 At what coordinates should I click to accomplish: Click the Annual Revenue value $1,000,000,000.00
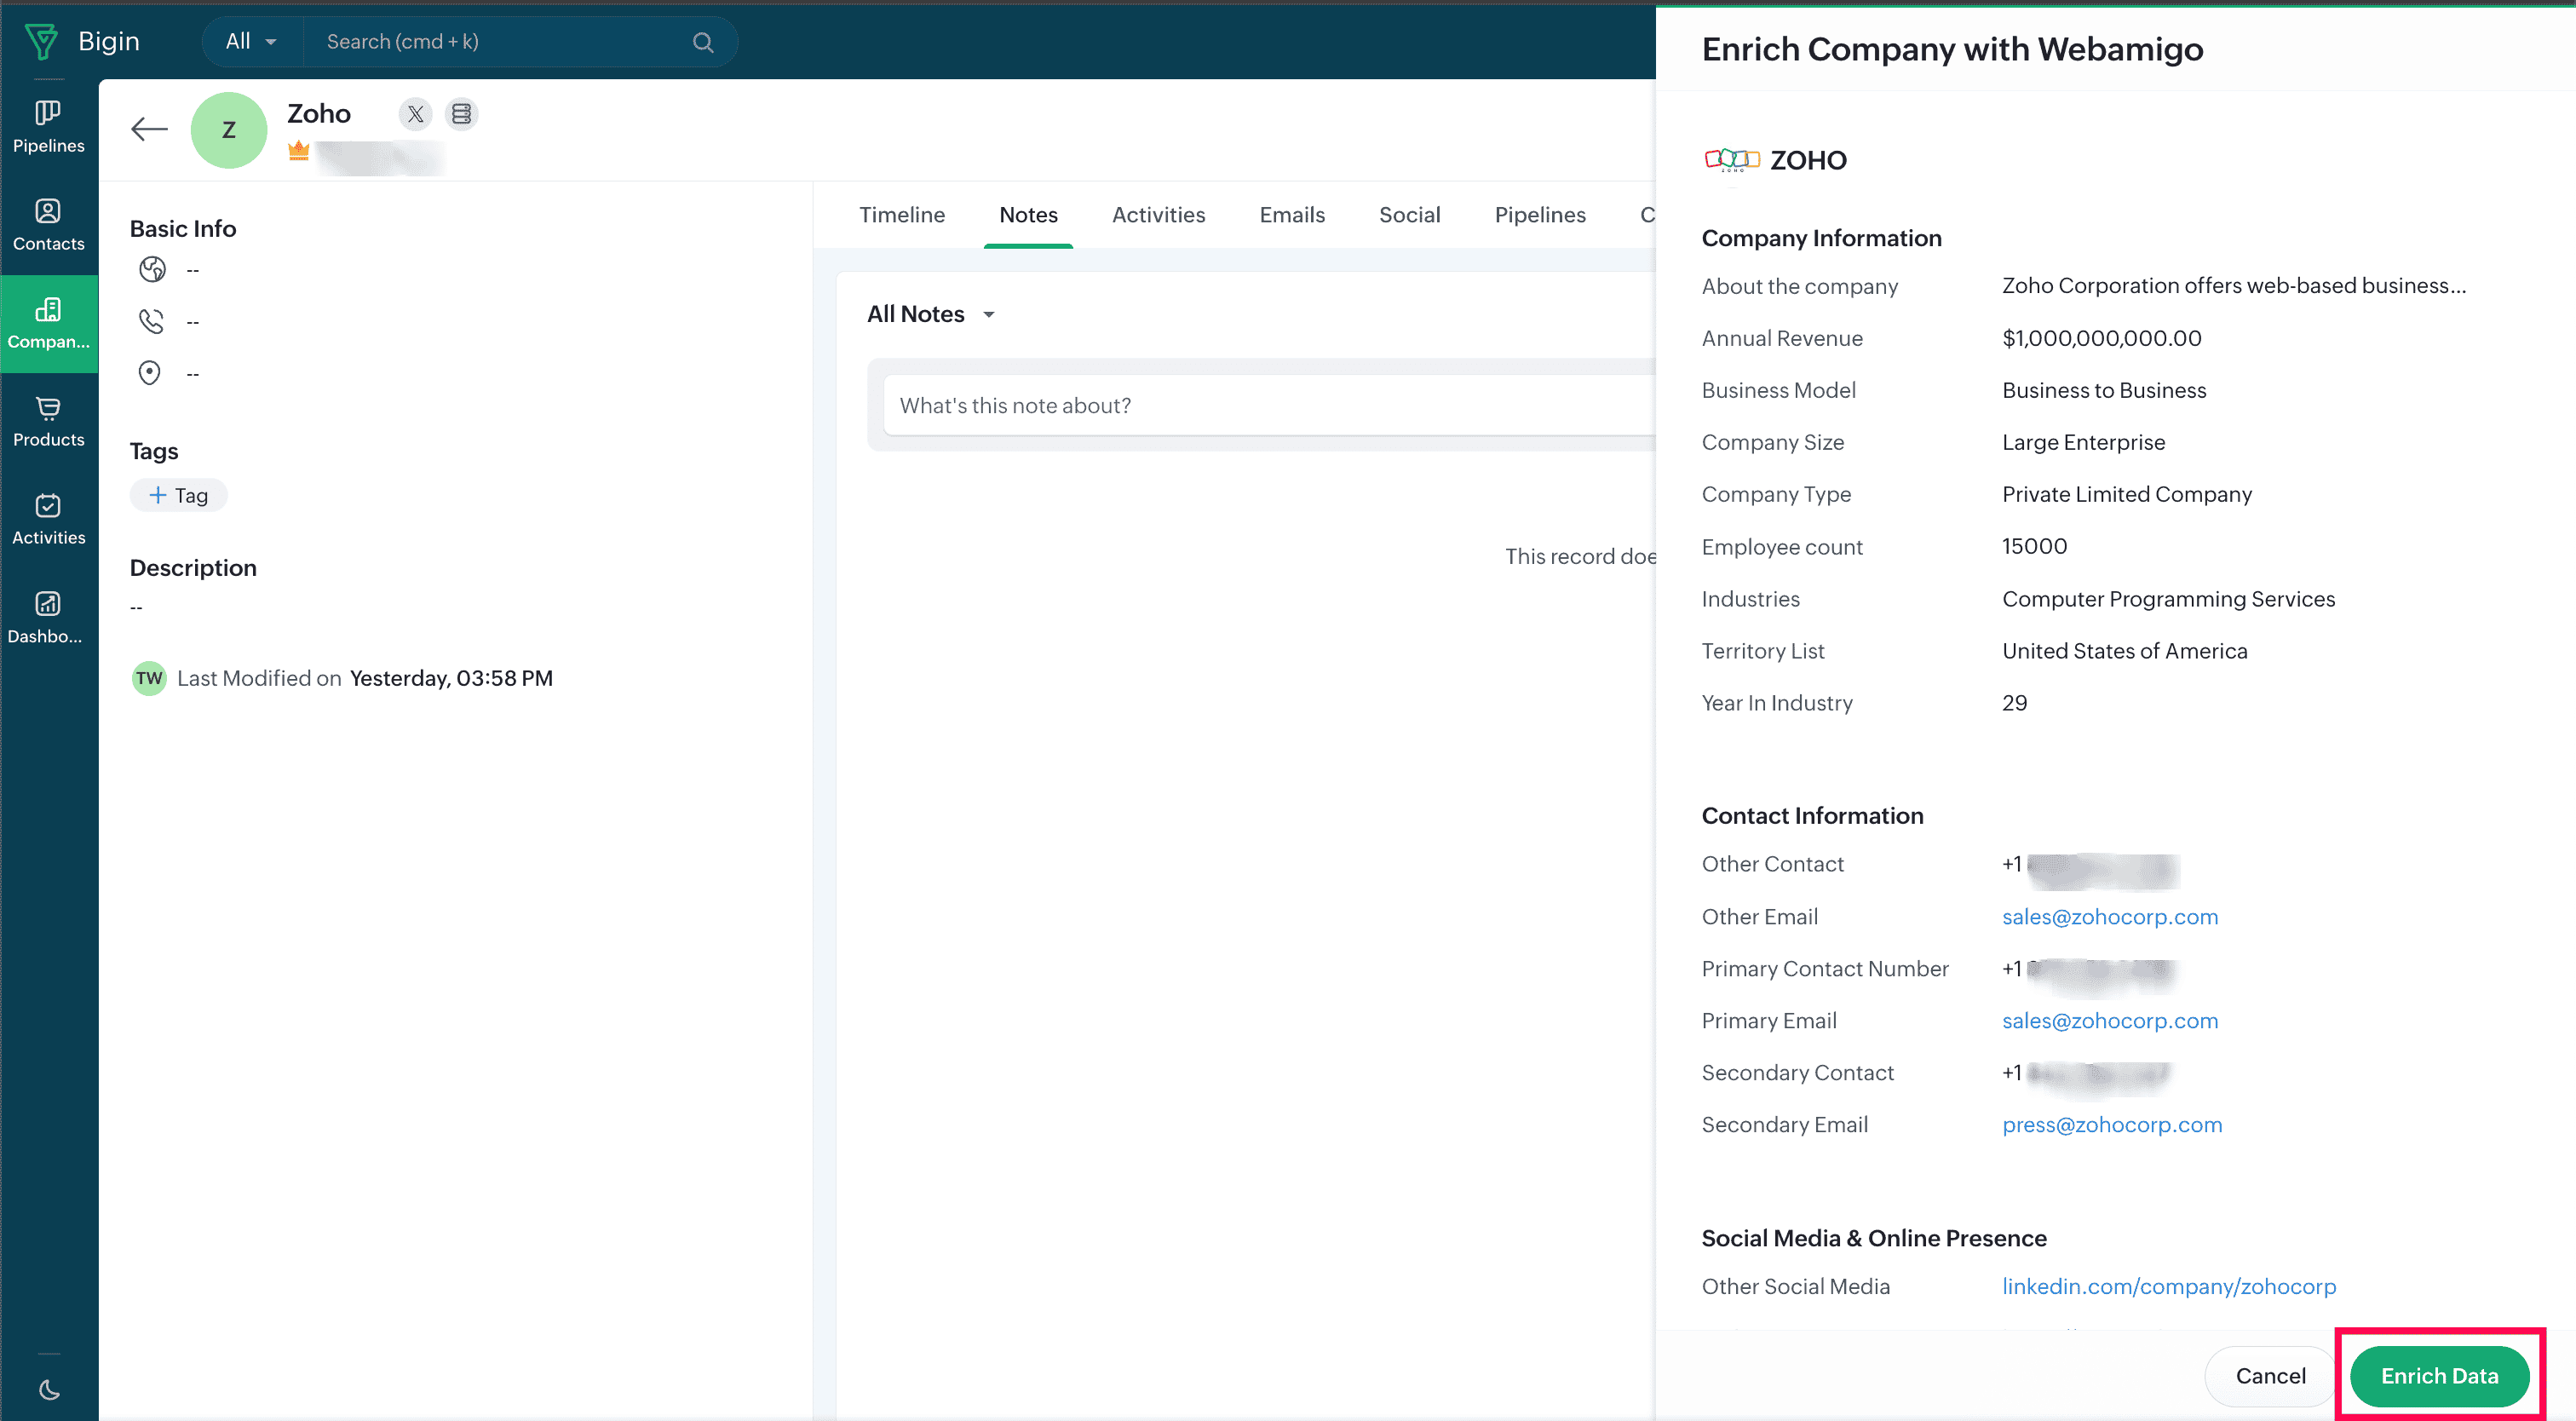[2102, 338]
